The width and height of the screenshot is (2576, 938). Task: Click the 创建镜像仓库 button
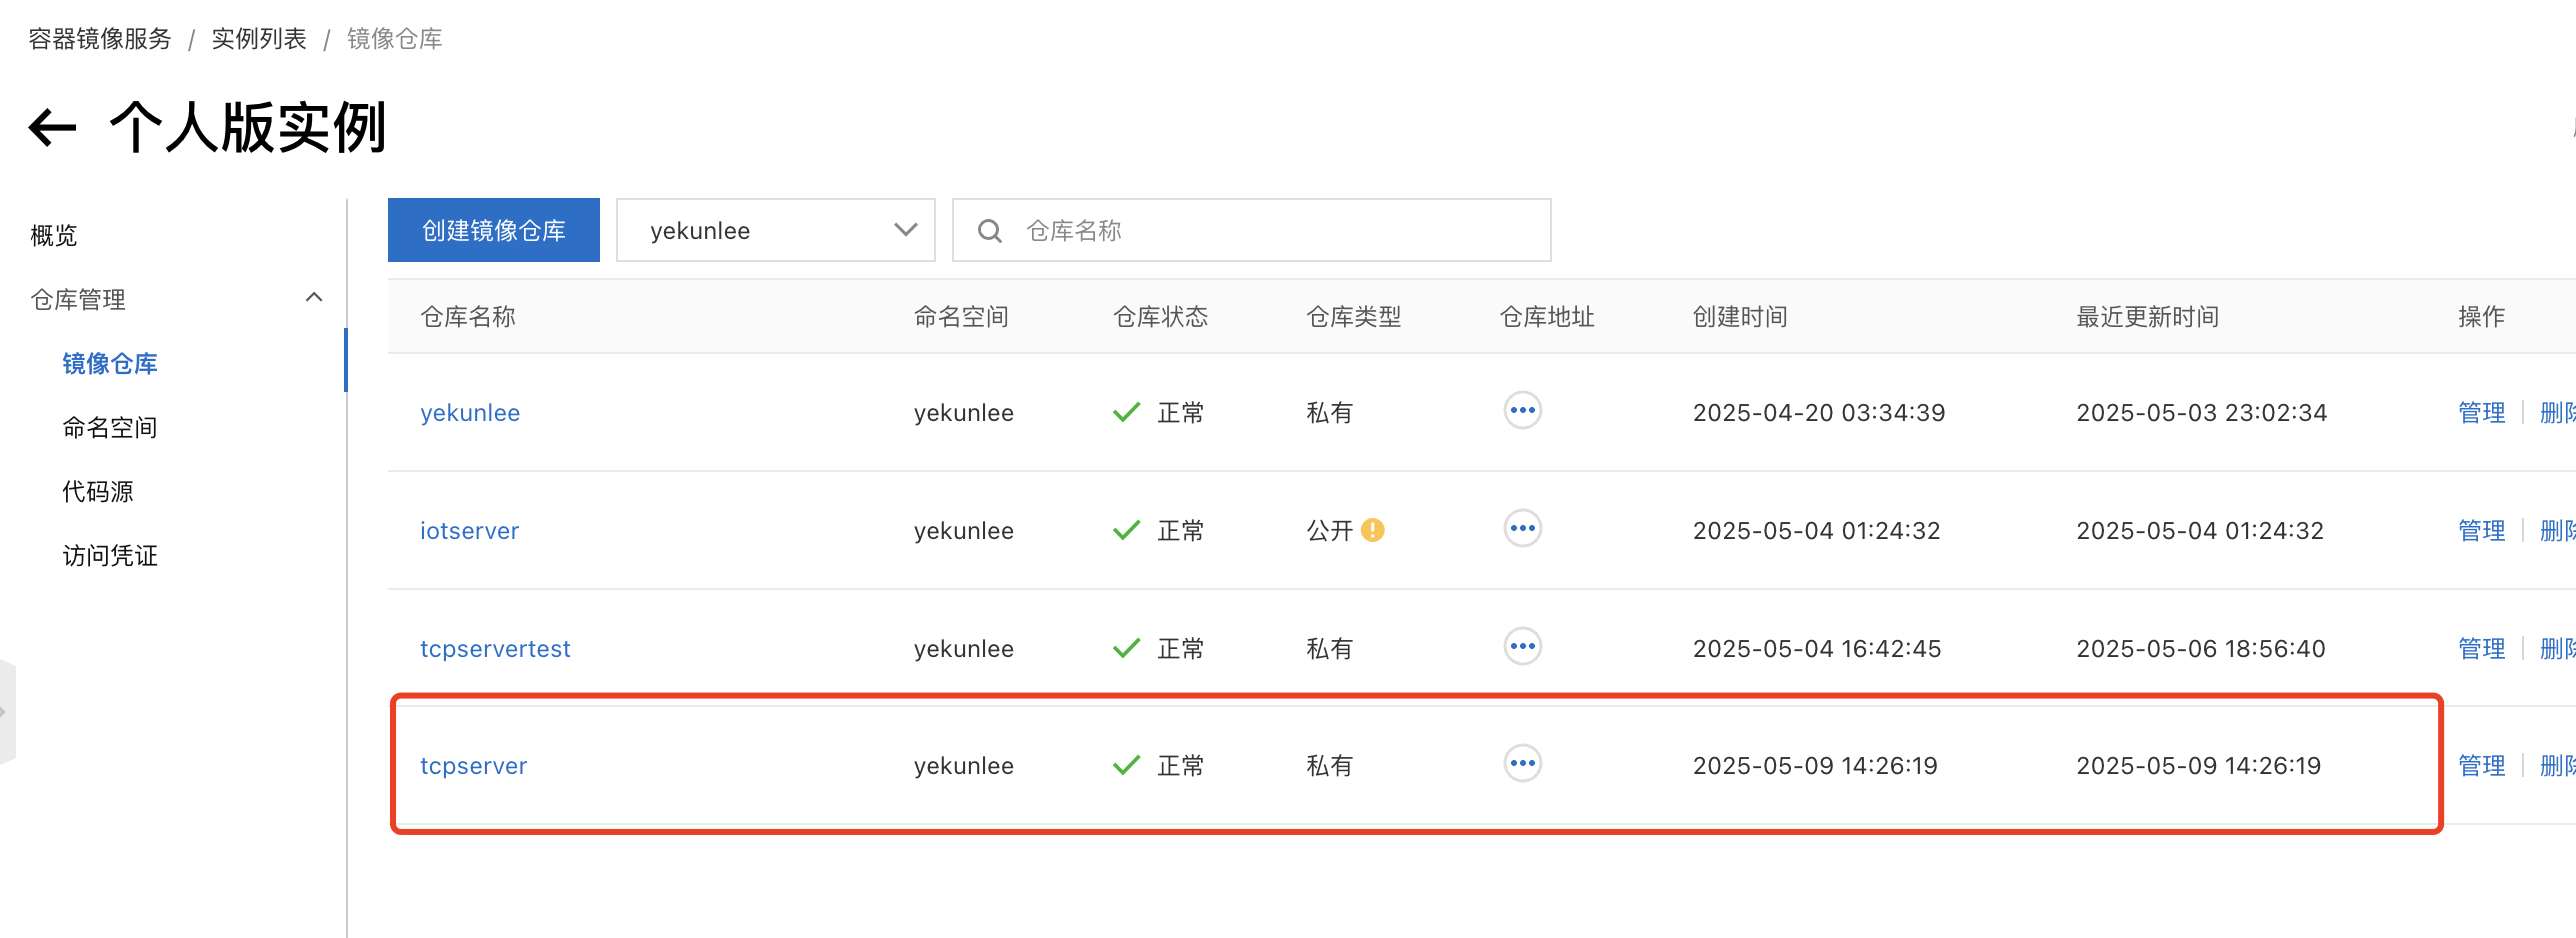click(493, 231)
